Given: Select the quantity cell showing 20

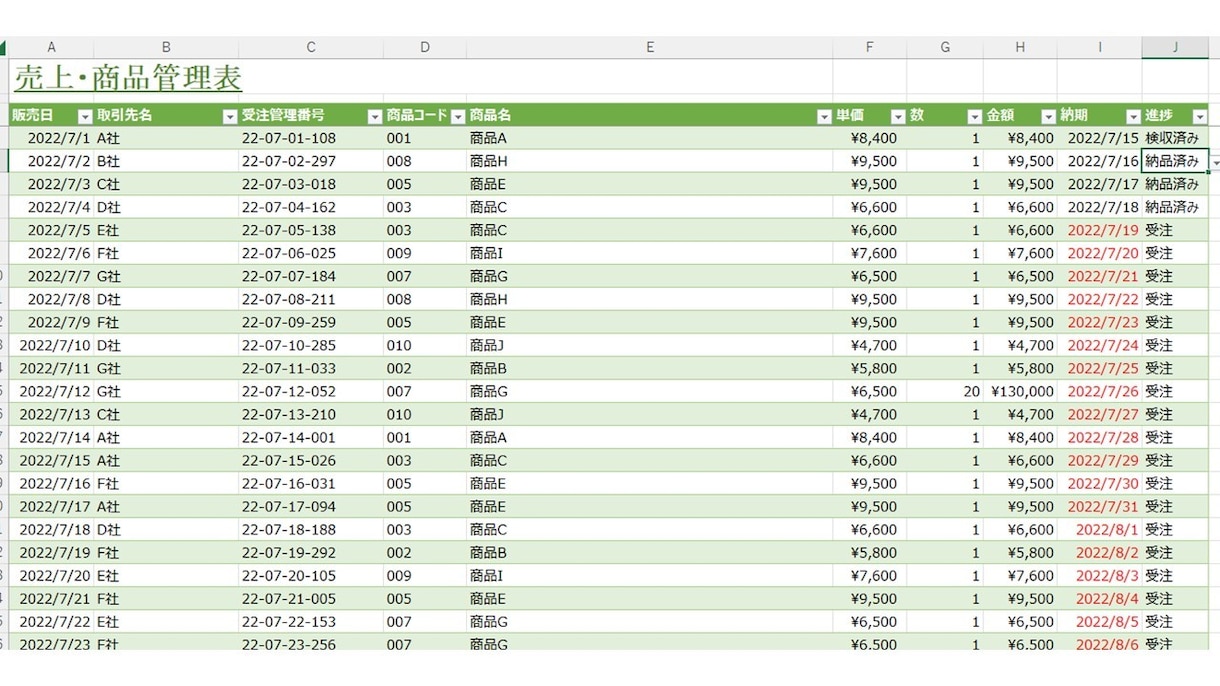Looking at the screenshot, I should [x=945, y=391].
